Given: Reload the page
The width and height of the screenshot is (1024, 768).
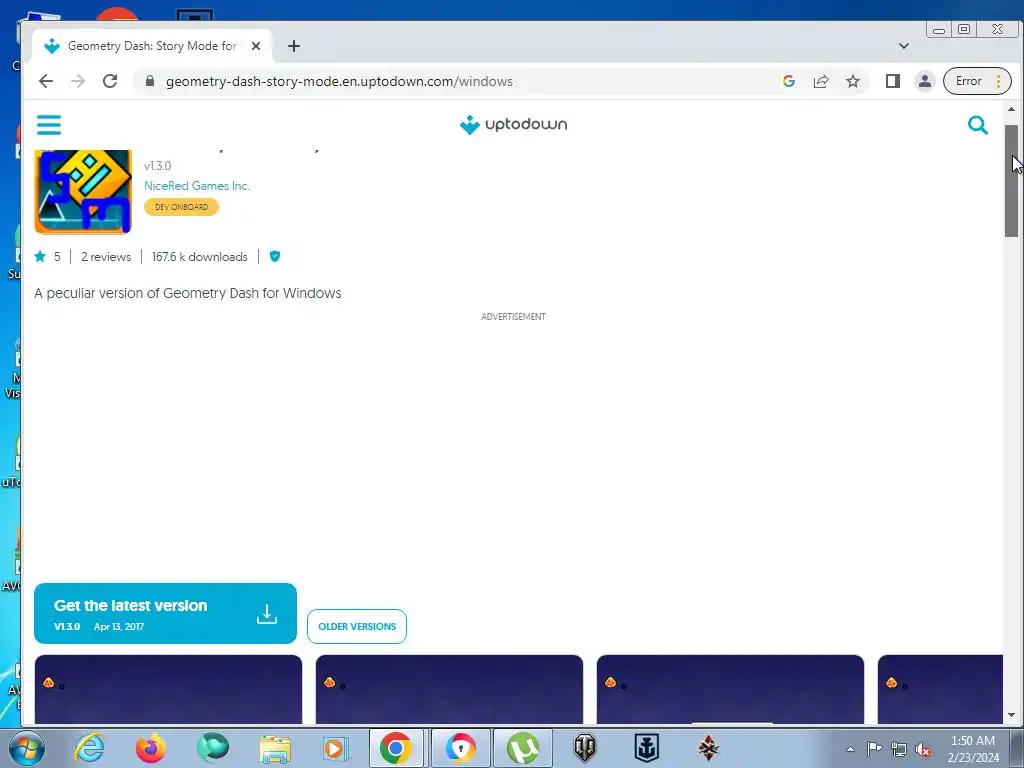Looking at the screenshot, I should coord(110,81).
